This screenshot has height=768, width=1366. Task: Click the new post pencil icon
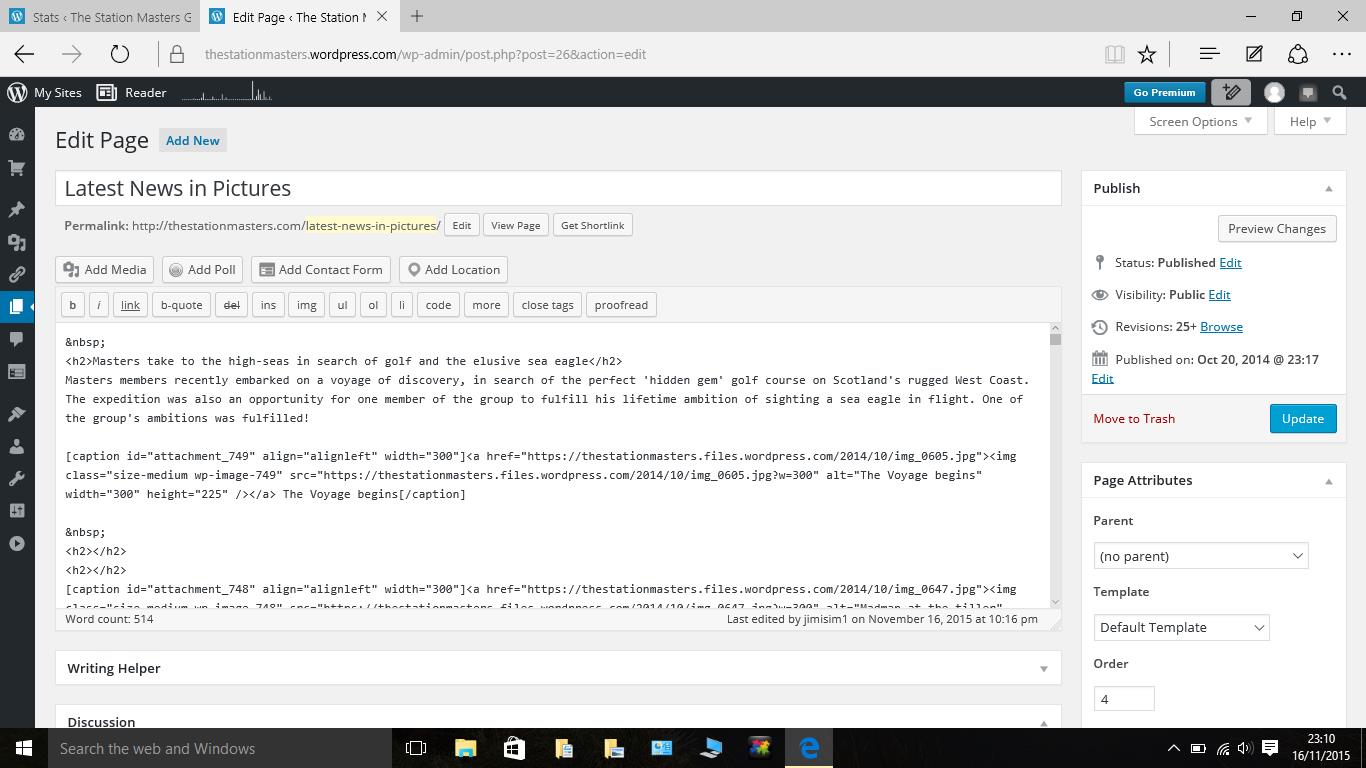coord(1231,92)
